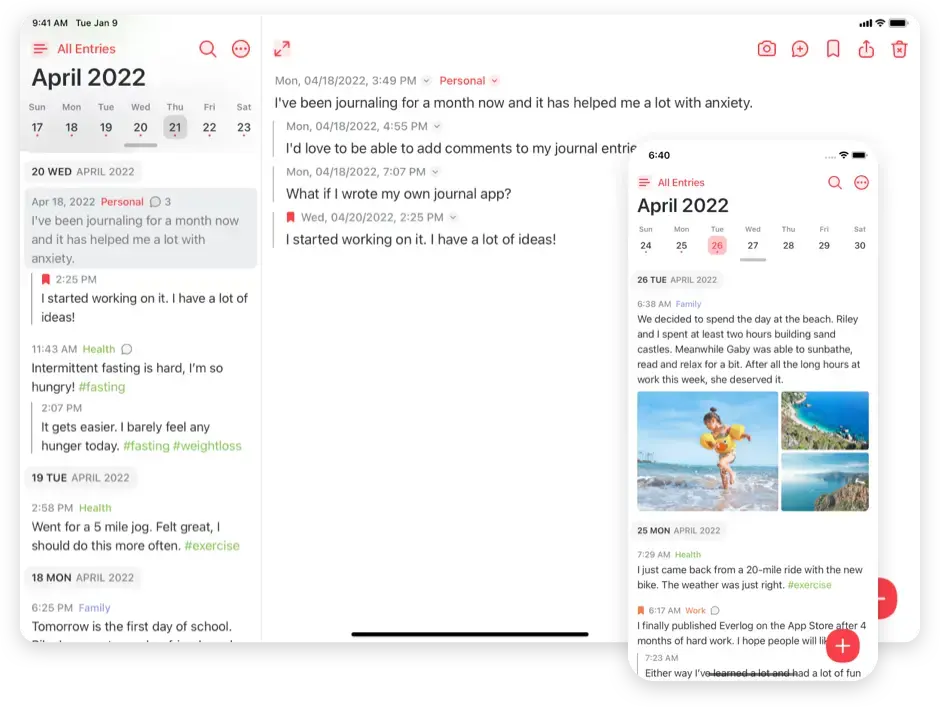Select the Apr 18 2022 Personal entry in the sidebar list
Image resolution: width=940 pixels, height=708 pixels.
pyautogui.click(x=141, y=228)
